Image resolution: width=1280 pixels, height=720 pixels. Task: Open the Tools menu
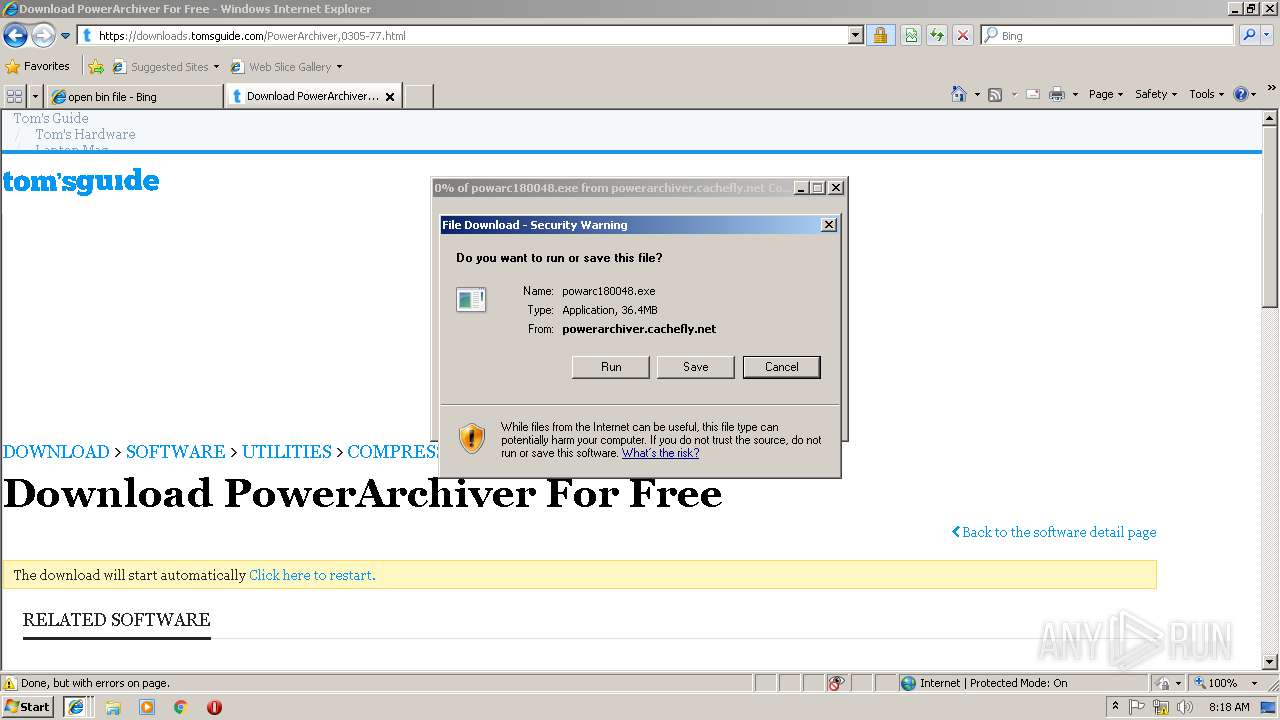(x=1207, y=94)
